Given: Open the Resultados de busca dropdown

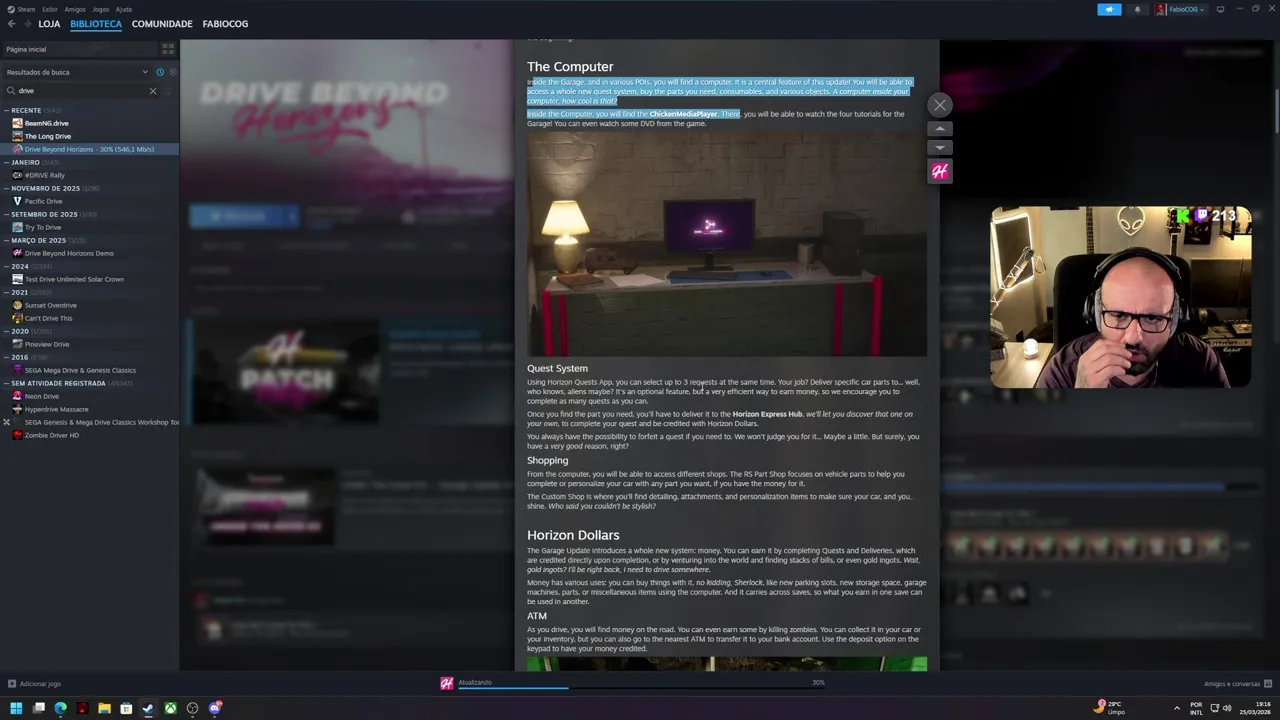Looking at the screenshot, I should [x=77, y=72].
